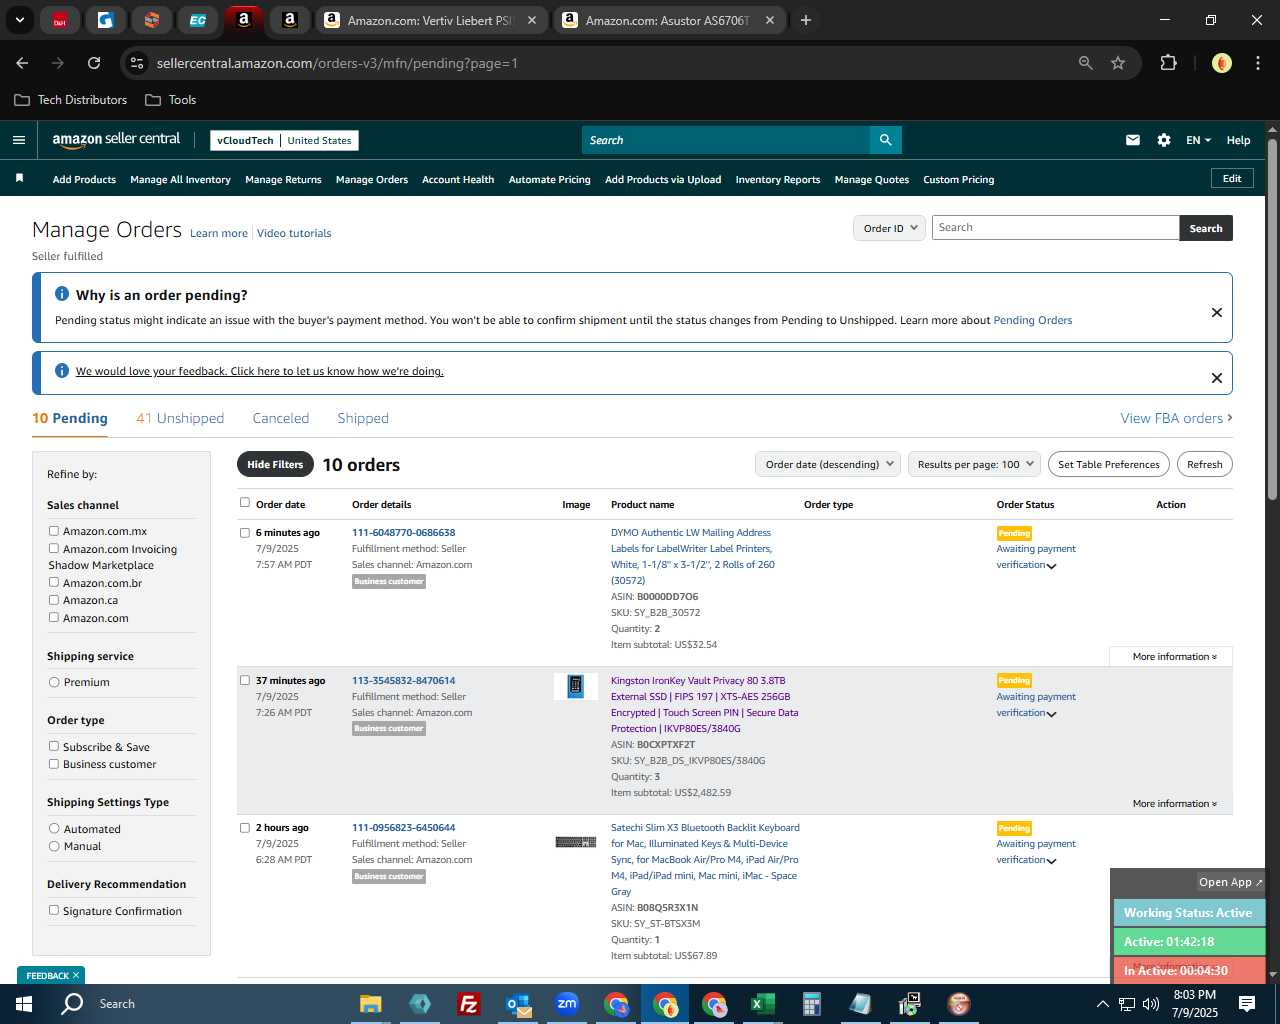Open FileZilla from the taskbar
Screen dimensions: 1280x1024
[x=468, y=1004]
